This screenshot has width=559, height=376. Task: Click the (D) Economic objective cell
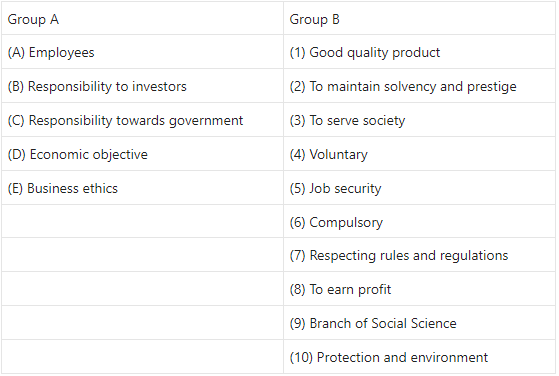pyautogui.click(x=142, y=154)
